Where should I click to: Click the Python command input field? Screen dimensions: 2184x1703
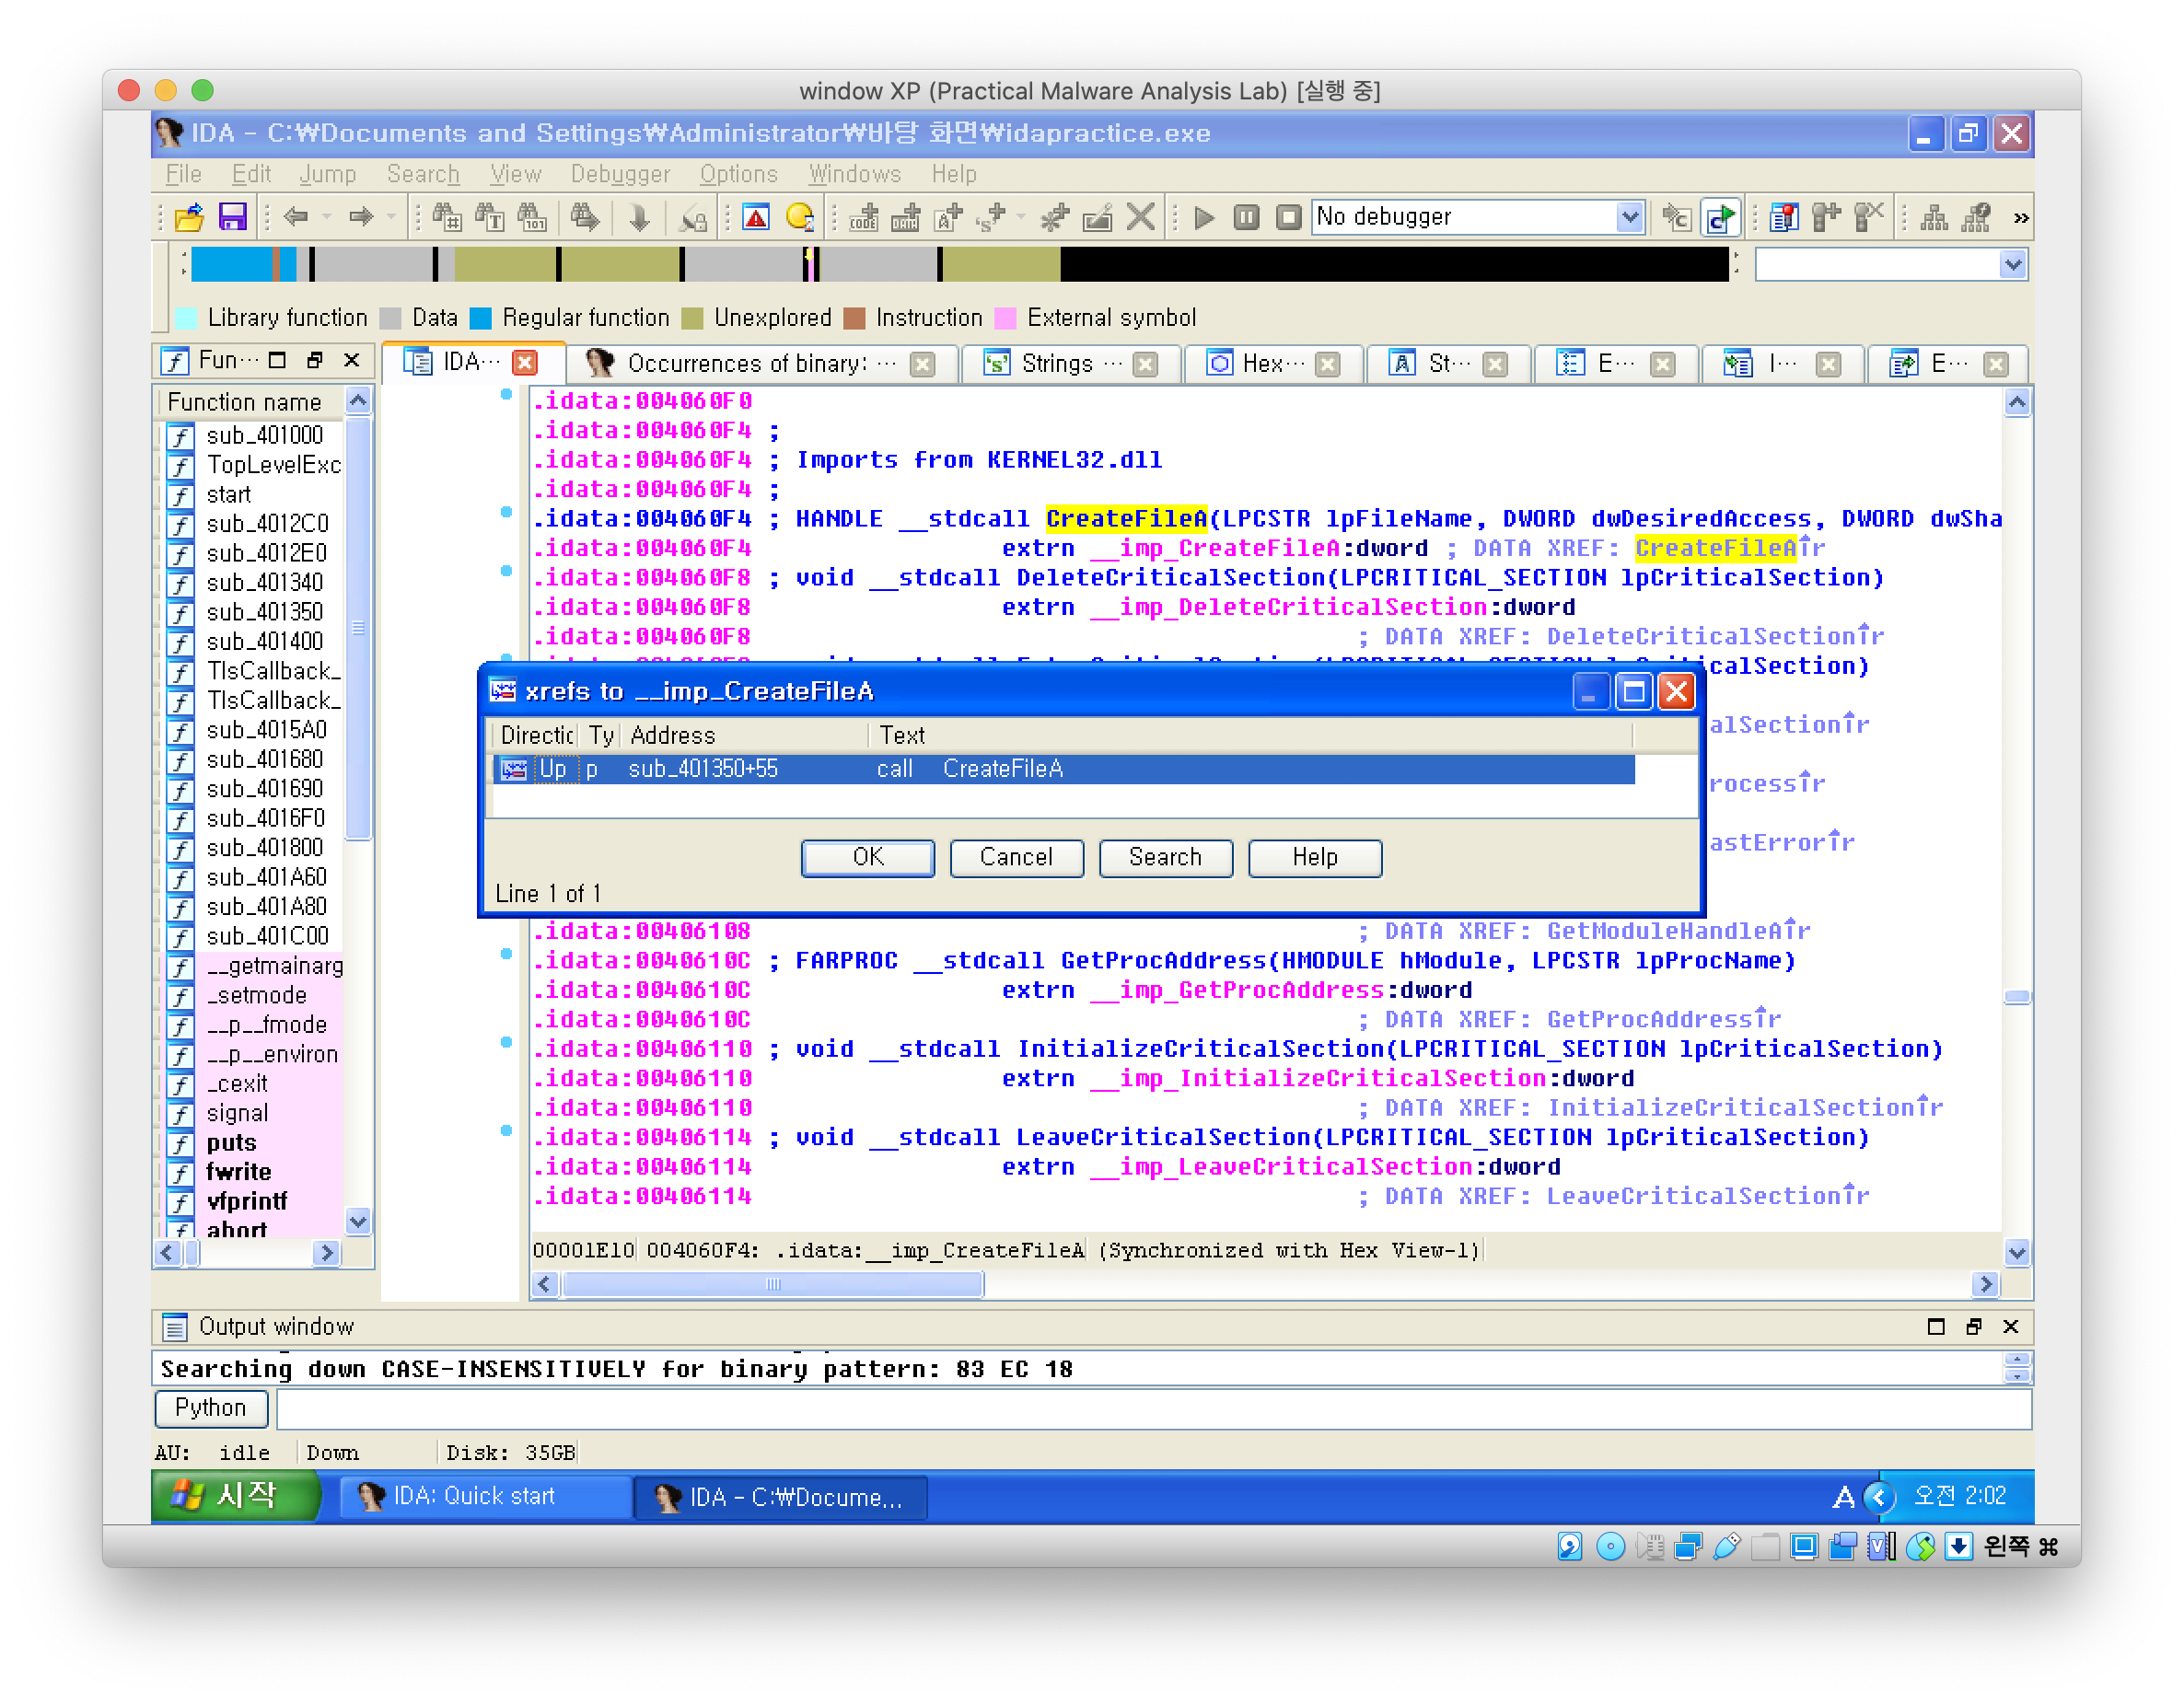(x=1153, y=1409)
